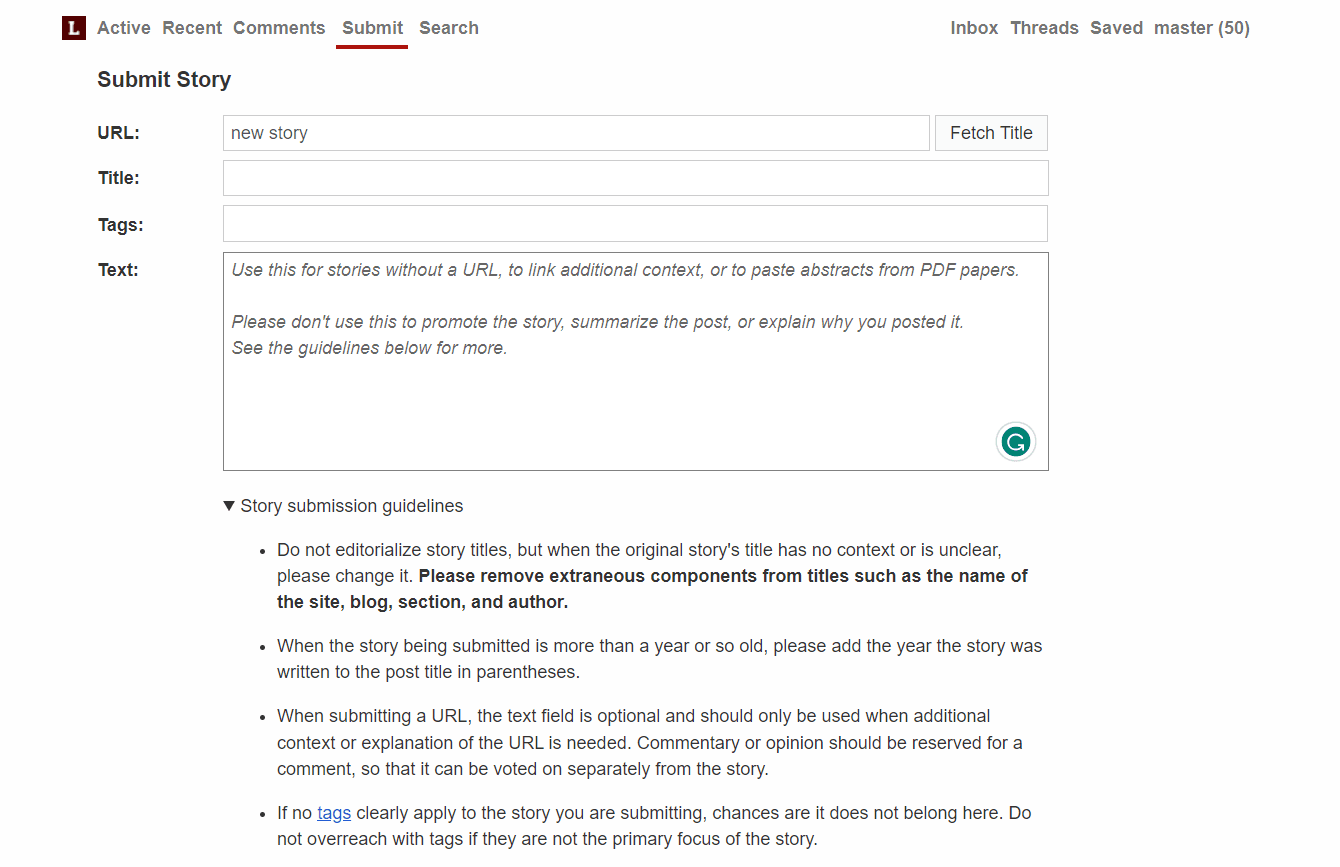This screenshot has height=867, width=1340.
Task: Click into the Title input field
Action: tap(635, 178)
